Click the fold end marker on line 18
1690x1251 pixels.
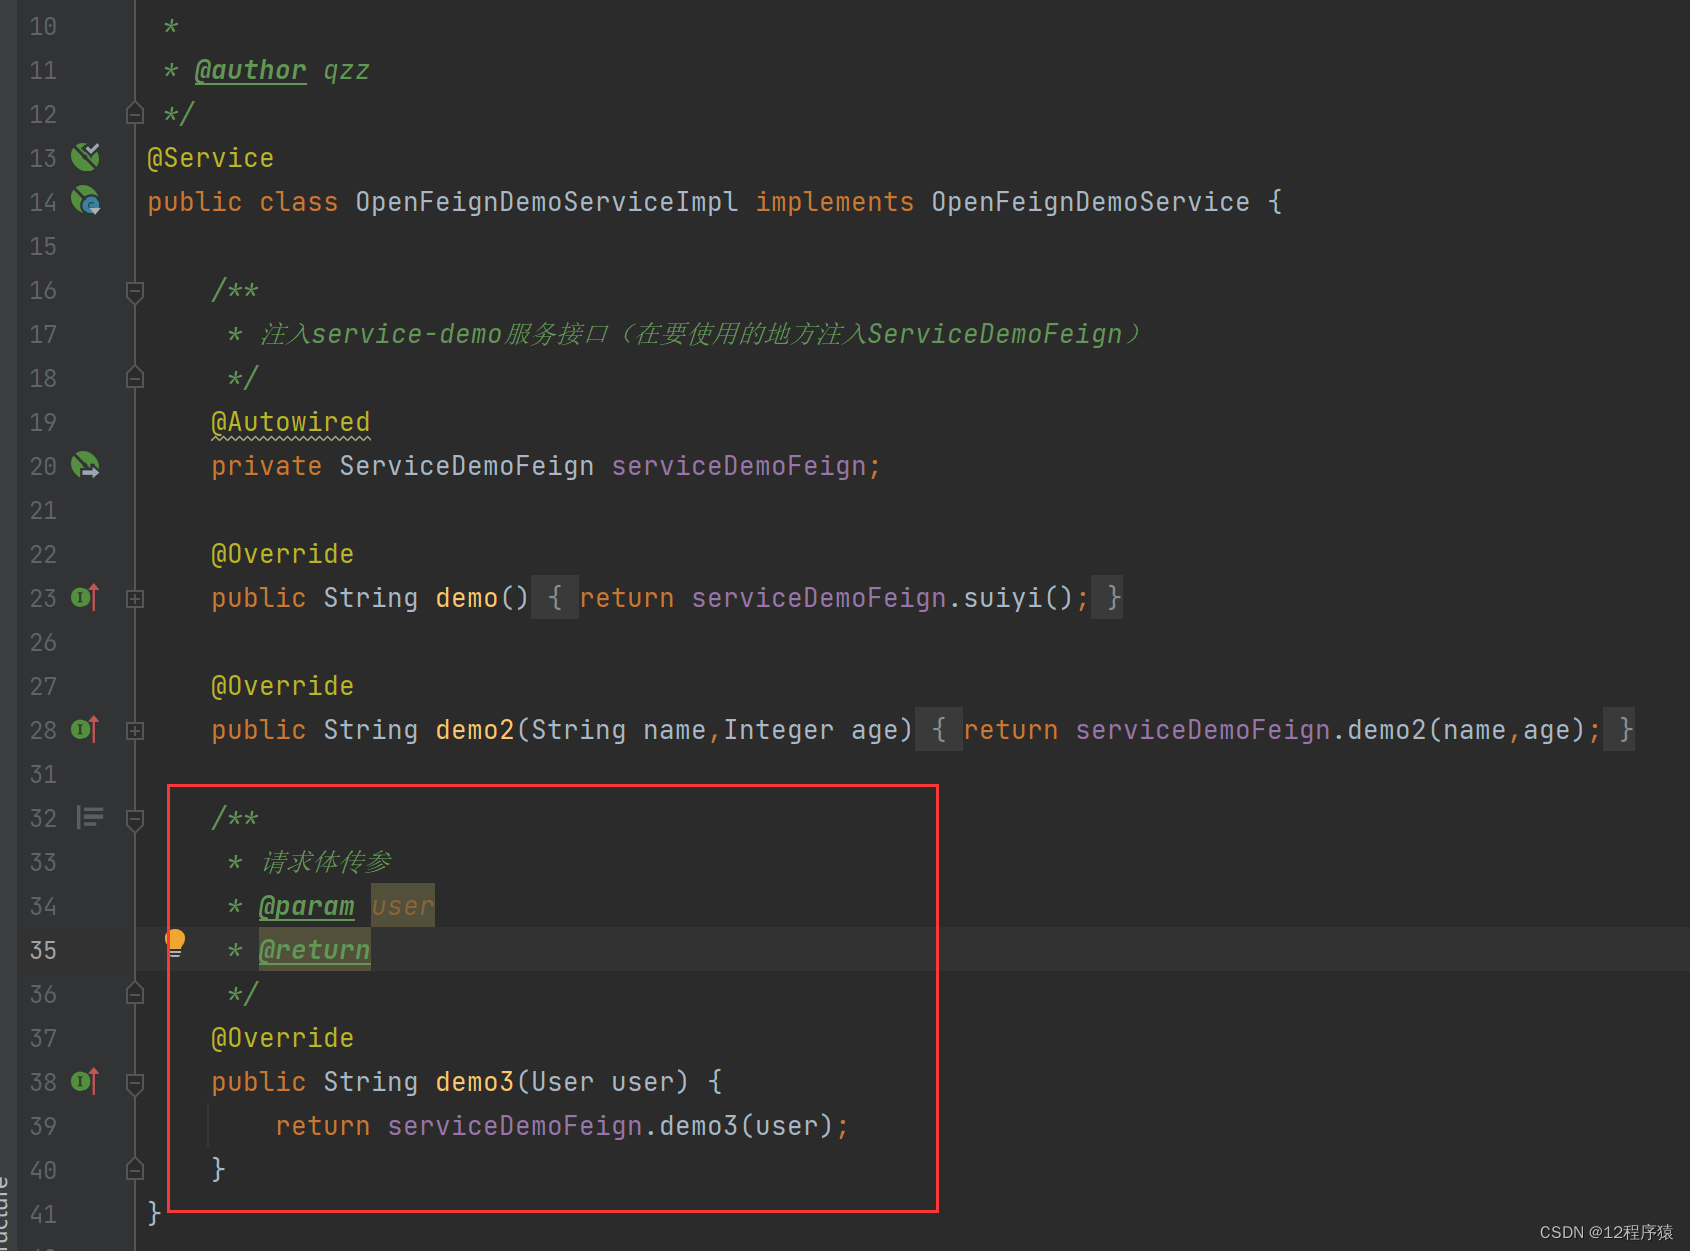135,377
